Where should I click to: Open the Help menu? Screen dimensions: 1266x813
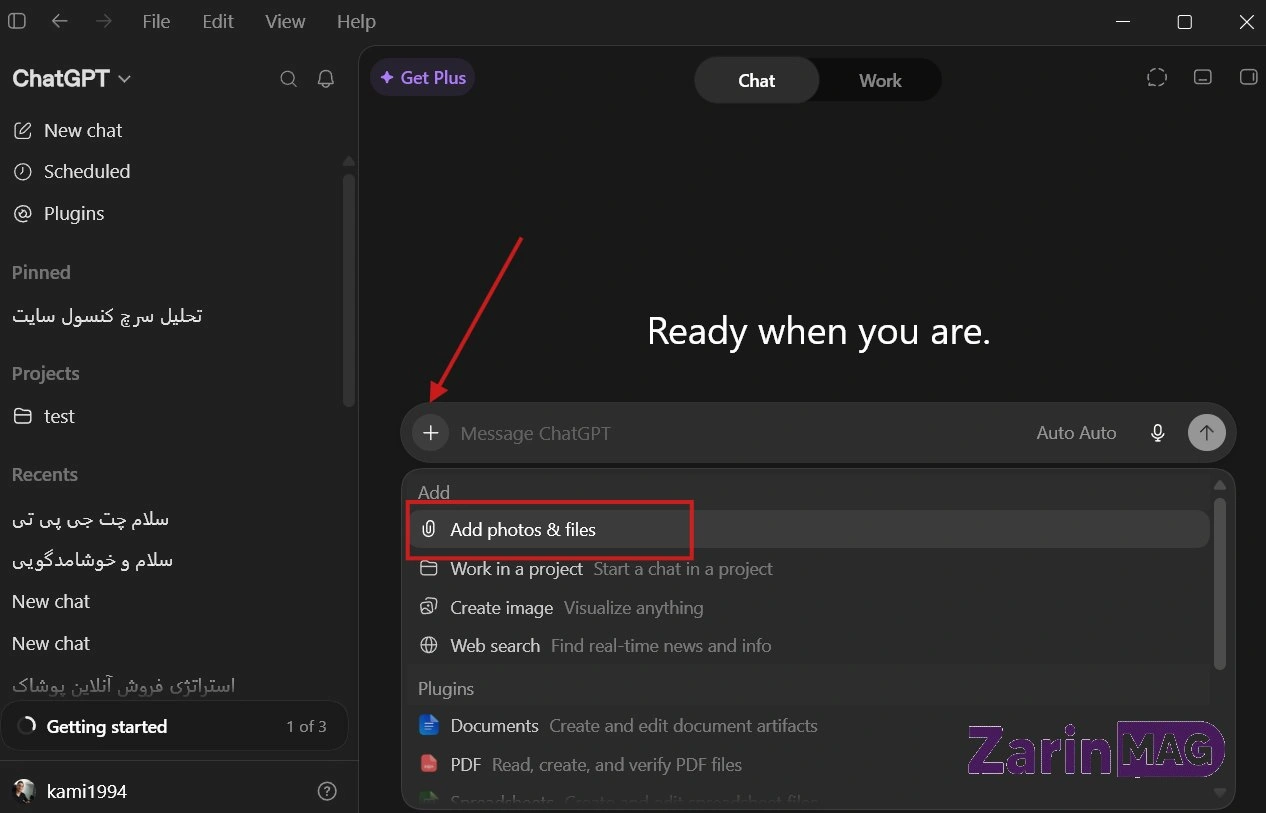(x=356, y=21)
